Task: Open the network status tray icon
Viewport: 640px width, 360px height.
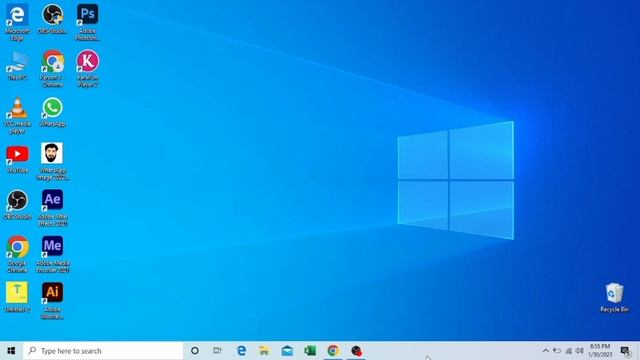Action: pos(569,351)
